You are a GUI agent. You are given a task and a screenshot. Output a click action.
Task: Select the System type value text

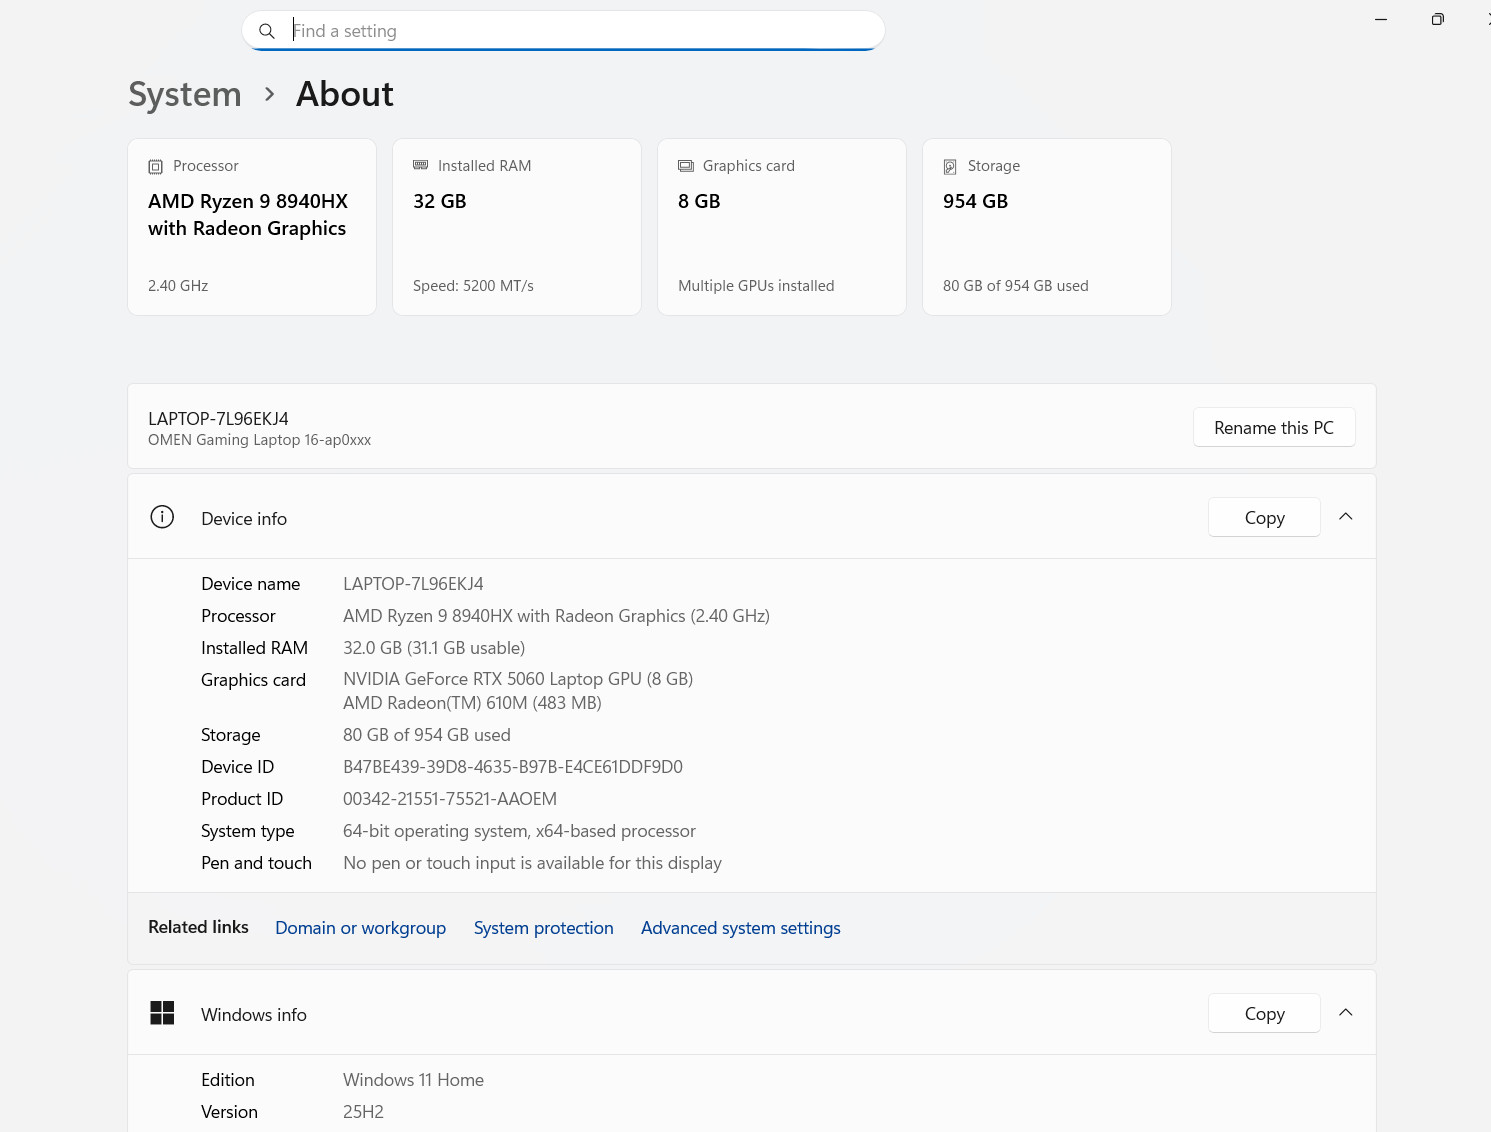519,831
